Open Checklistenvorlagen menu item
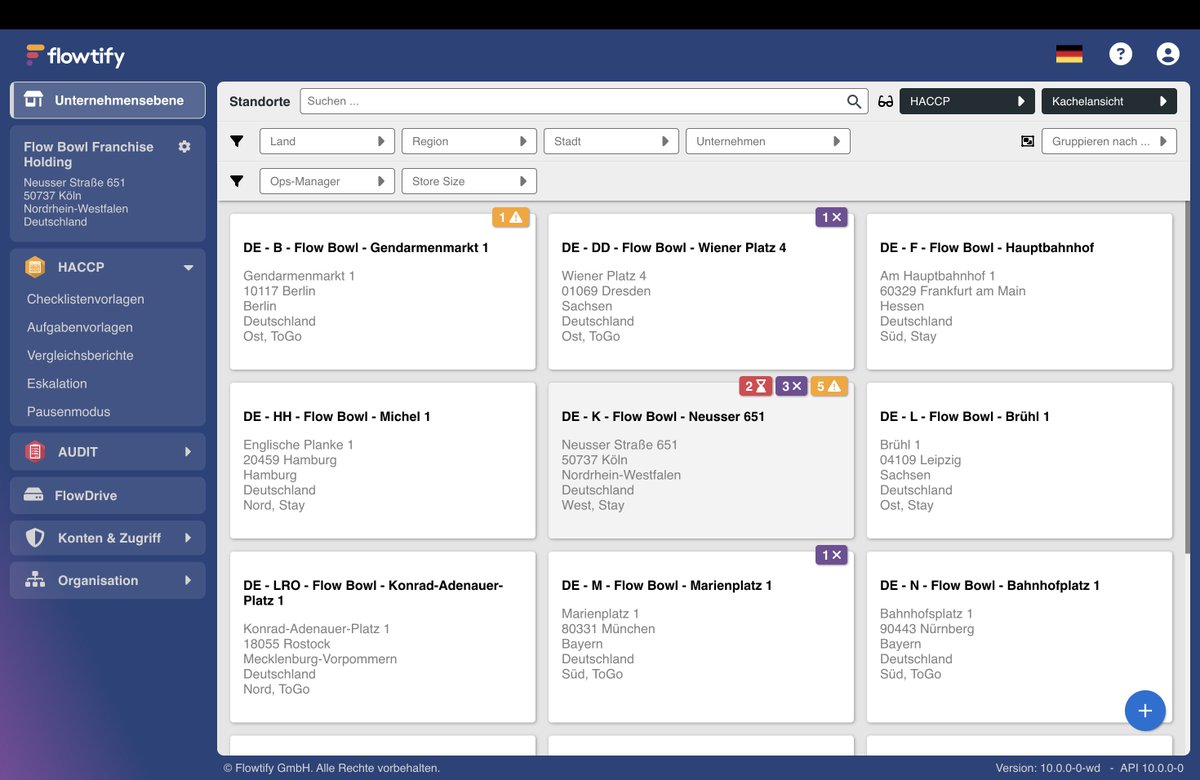Image resolution: width=1200 pixels, height=780 pixels. [86, 299]
